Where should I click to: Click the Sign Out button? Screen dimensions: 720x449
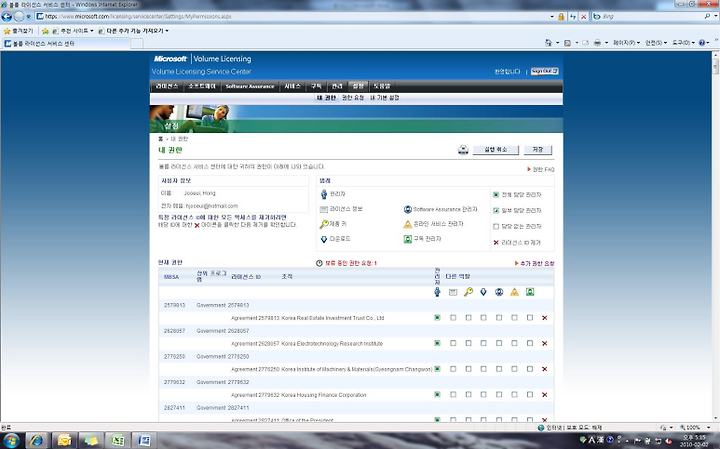click(x=545, y=71)
